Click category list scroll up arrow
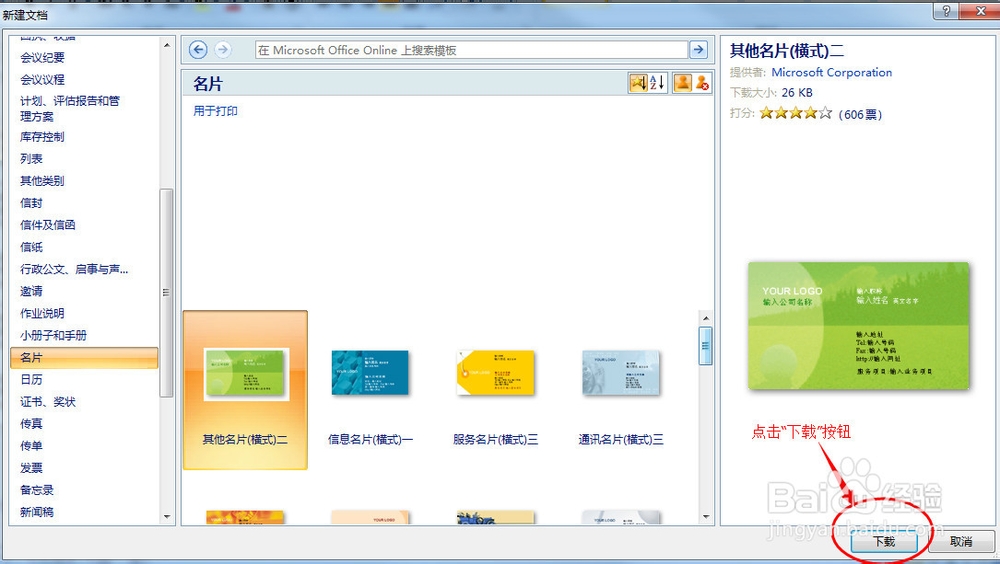 166,45
